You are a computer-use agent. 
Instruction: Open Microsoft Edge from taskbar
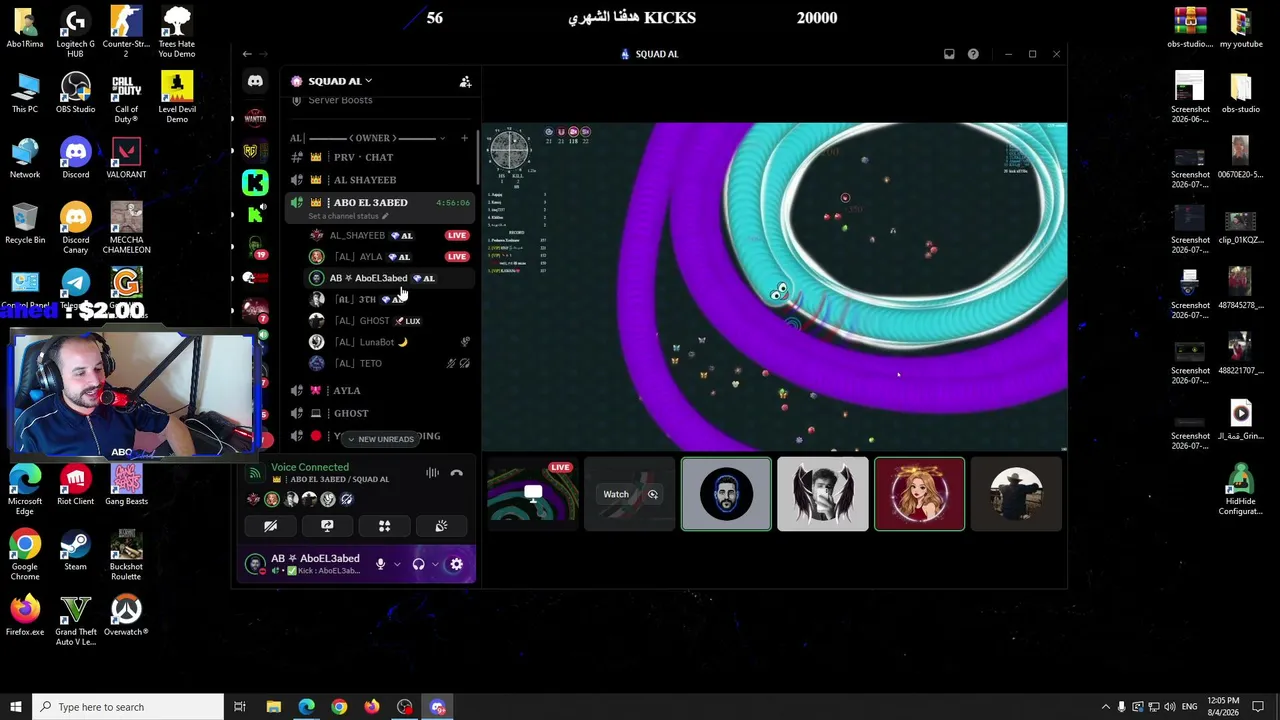[306, 707]
